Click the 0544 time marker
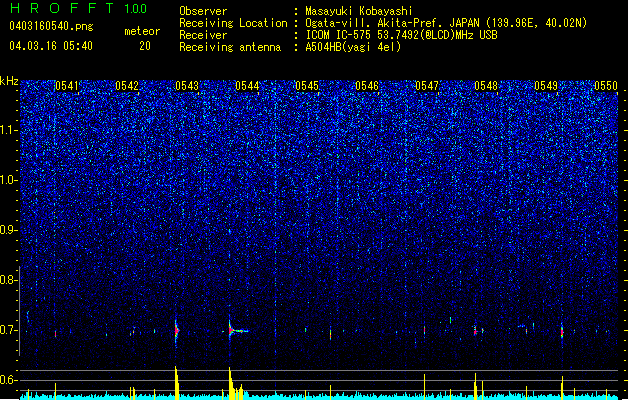 pos(247,86)
